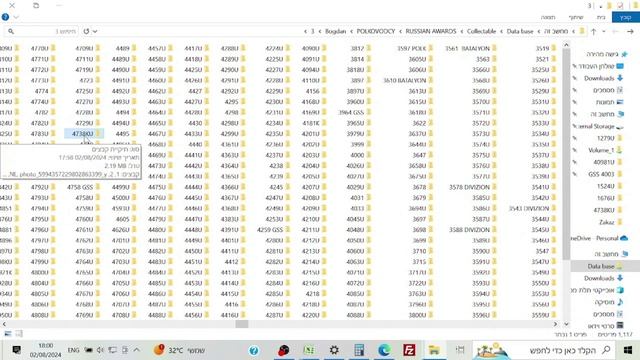Open the 40981U pinned folder
This screenshot has width=640, height=360.
[x=608, y=162]
